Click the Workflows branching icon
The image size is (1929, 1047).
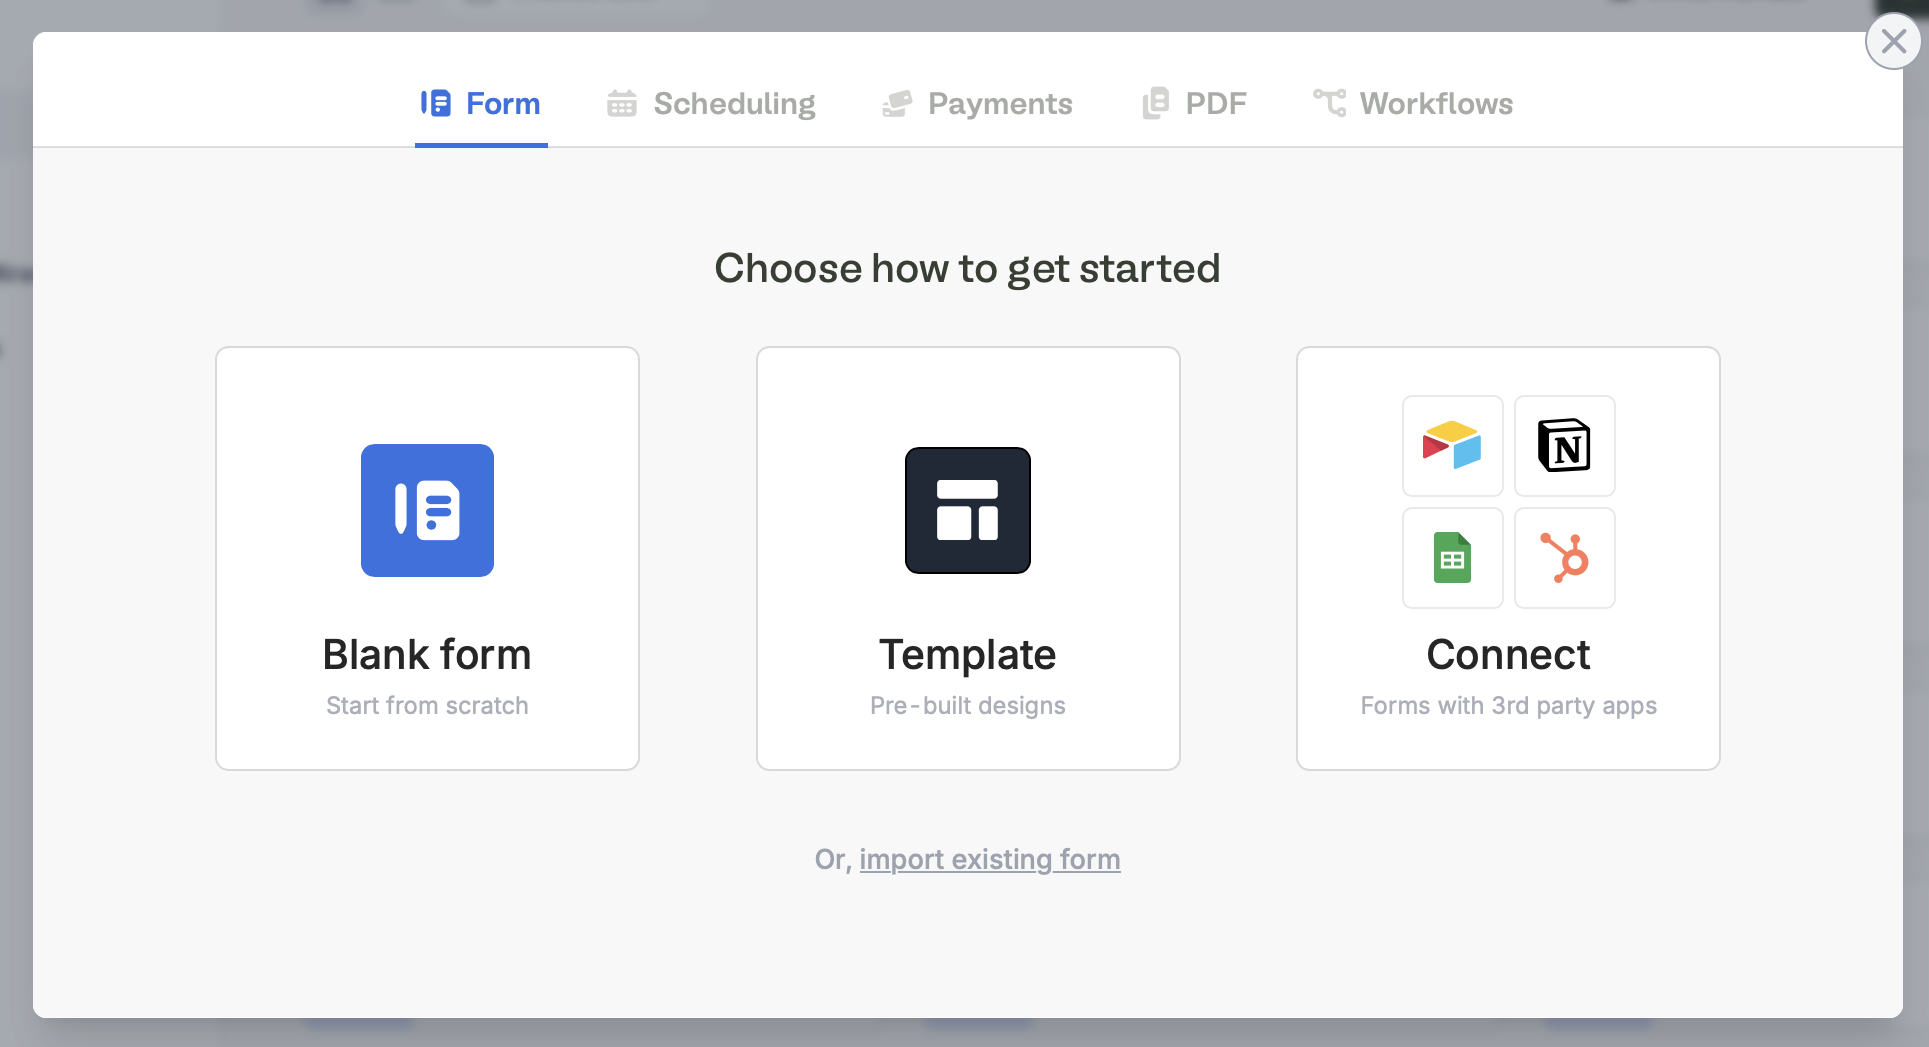[1329, 103]
